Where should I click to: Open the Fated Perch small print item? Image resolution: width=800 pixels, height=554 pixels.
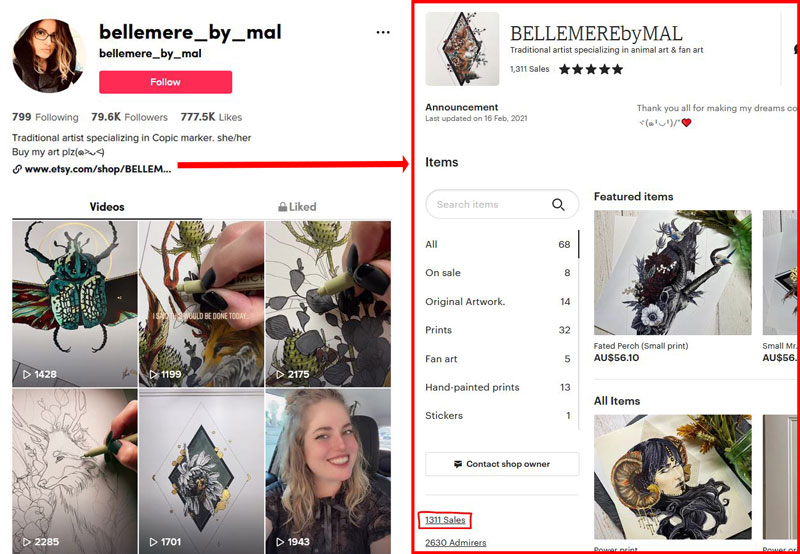[672, 286]
